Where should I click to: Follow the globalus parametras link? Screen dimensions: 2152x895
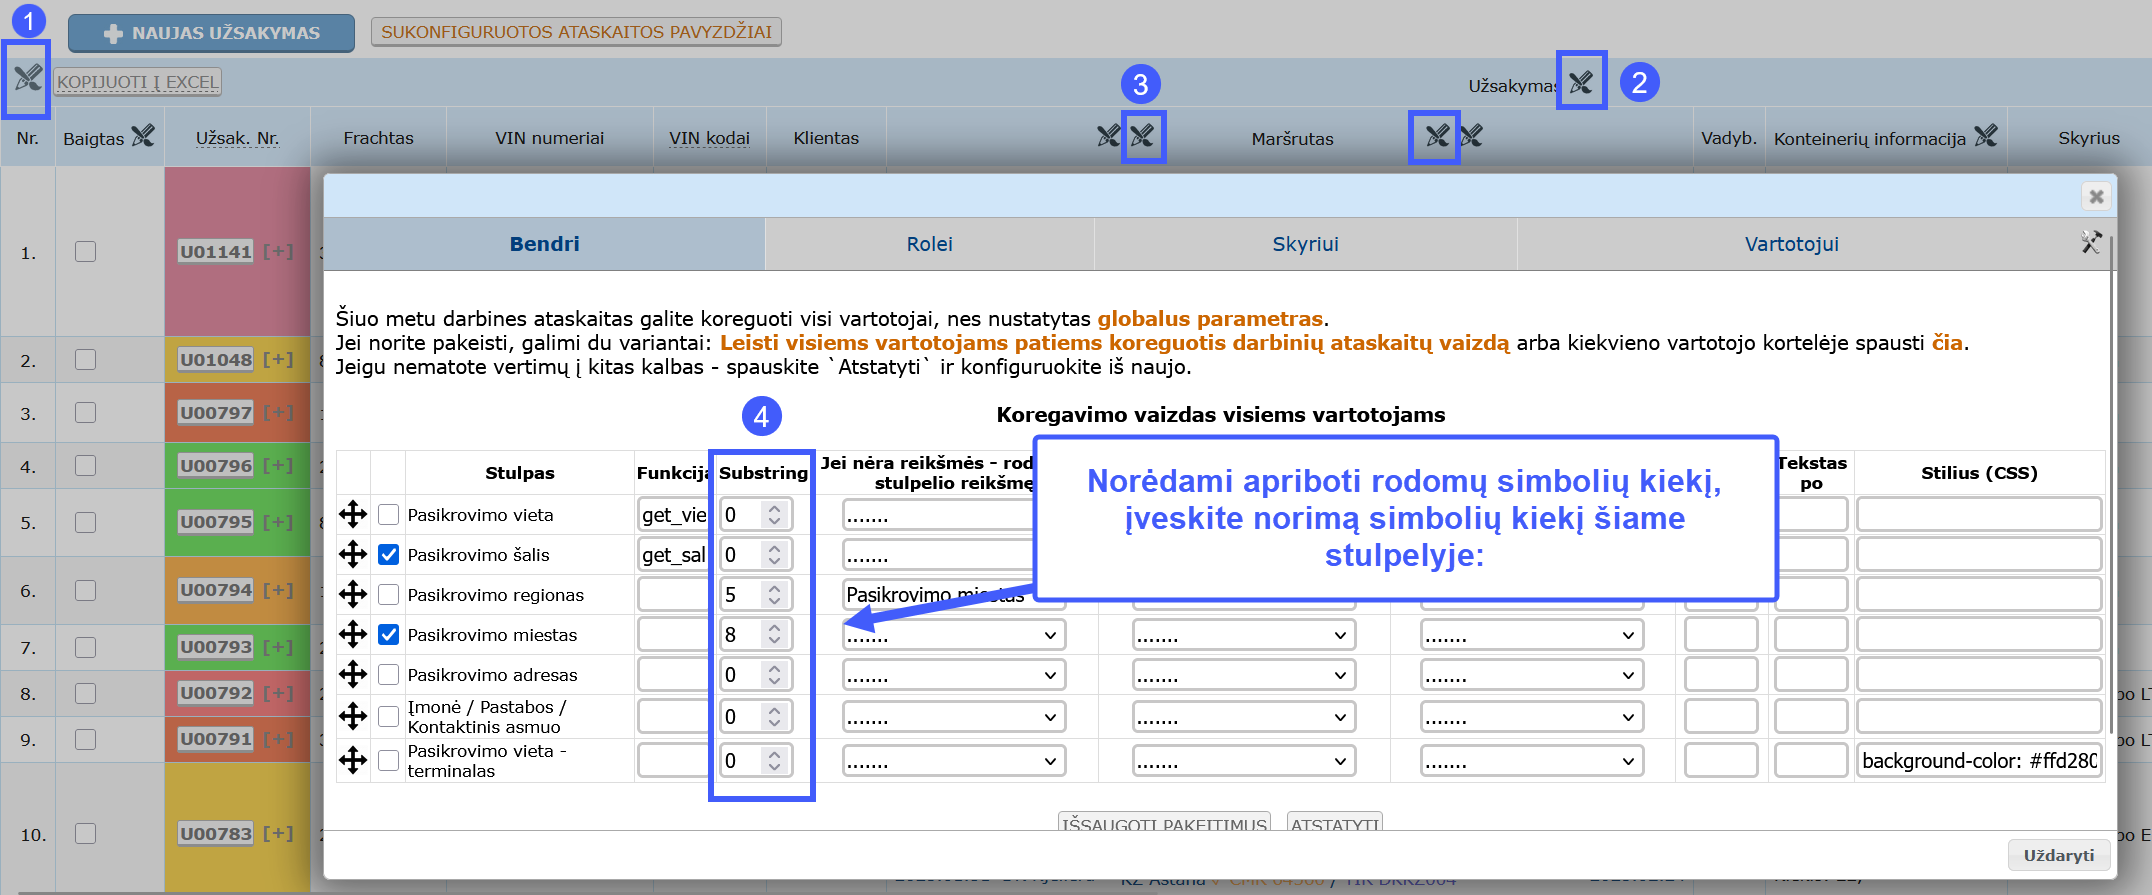coord(1210,319)
